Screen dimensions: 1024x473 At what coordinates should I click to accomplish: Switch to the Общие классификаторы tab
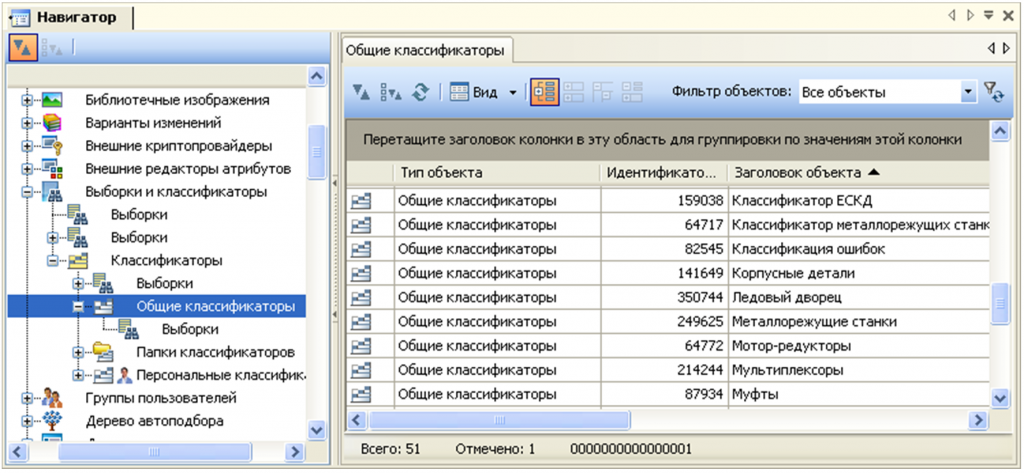click(425, 48)
